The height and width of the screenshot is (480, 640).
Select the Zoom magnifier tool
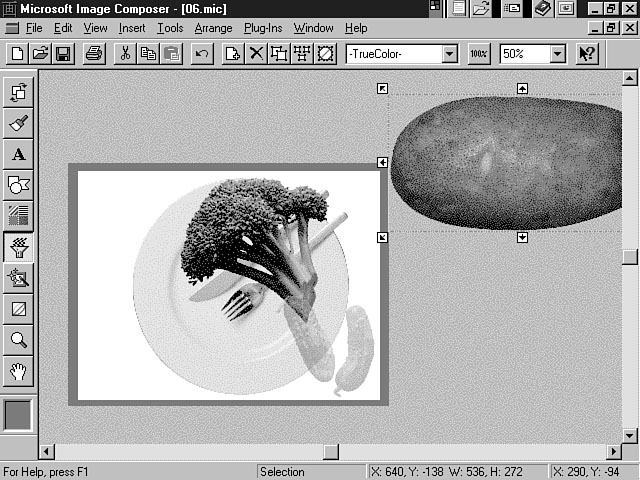(x=19, y=340)
